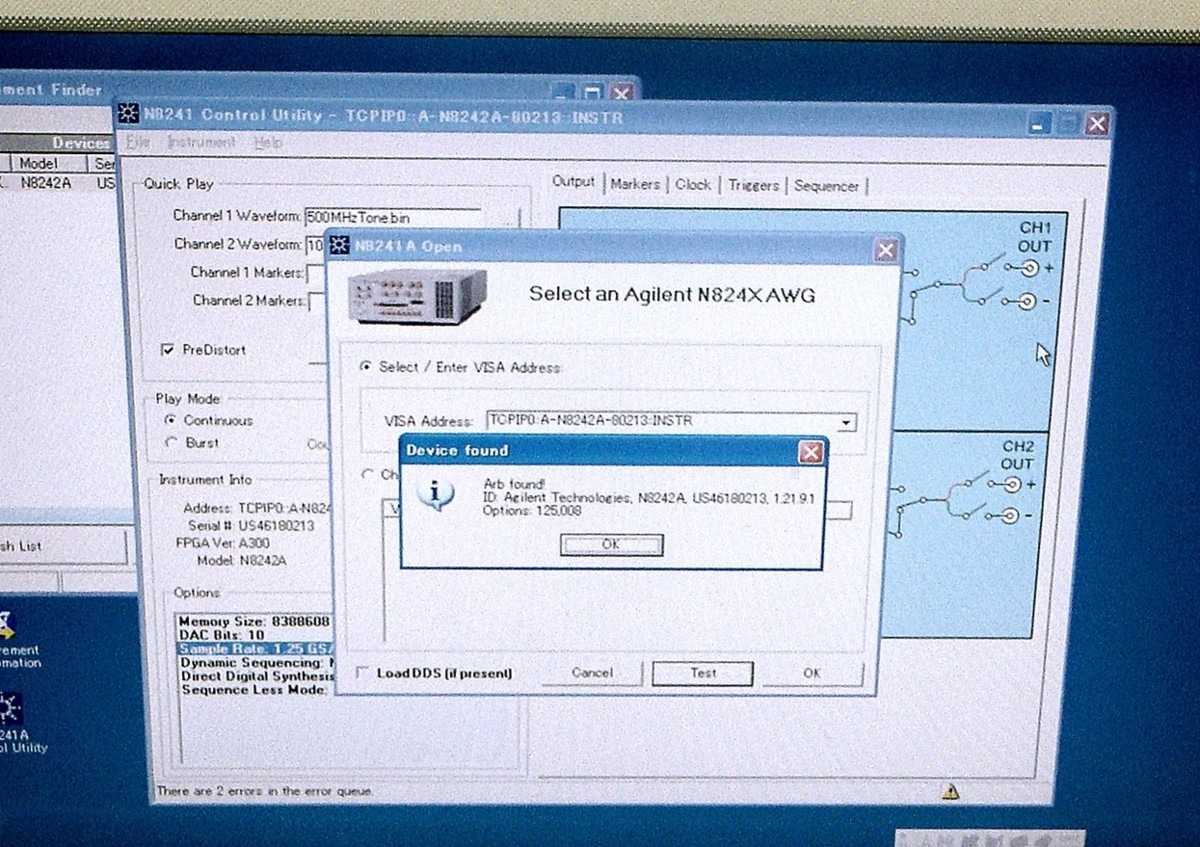Switch to the Sequencer tab
Image resolution: width=1200 pixels, height=847 pixels.
[826, 187]
